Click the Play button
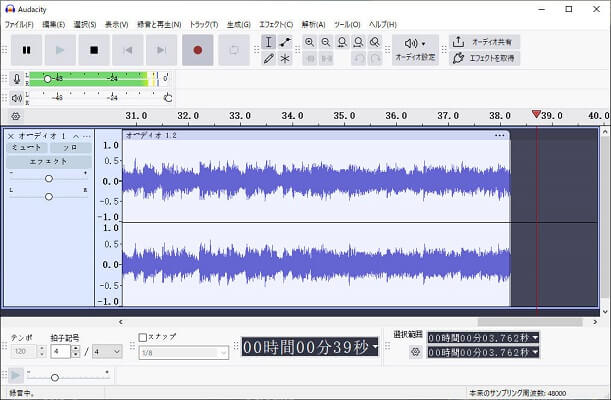Image resolution: width=611 pixels, height=400 pixels. [60, 50]
